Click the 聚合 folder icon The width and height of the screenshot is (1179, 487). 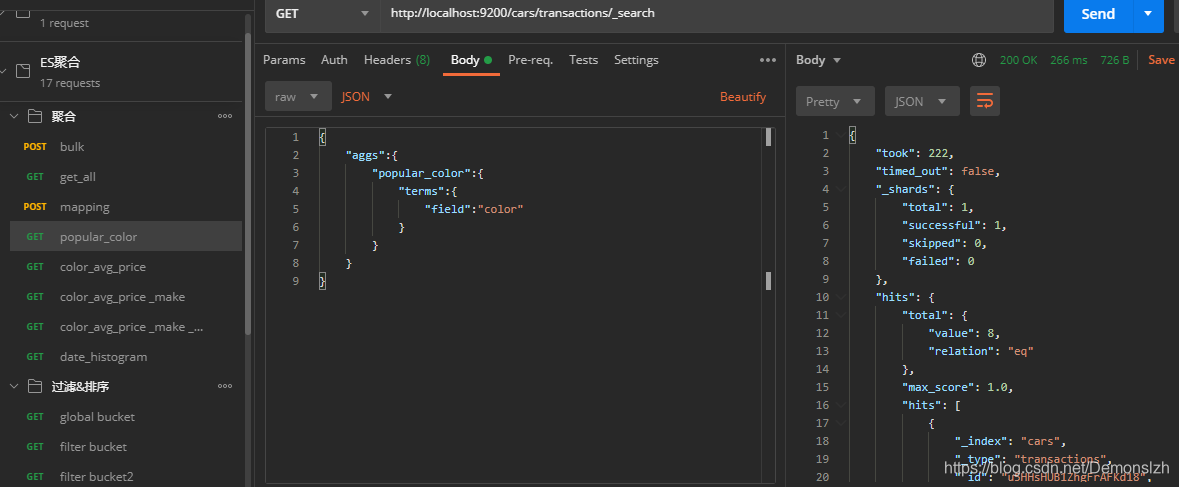pyautogui.click(x=35, y=116)
